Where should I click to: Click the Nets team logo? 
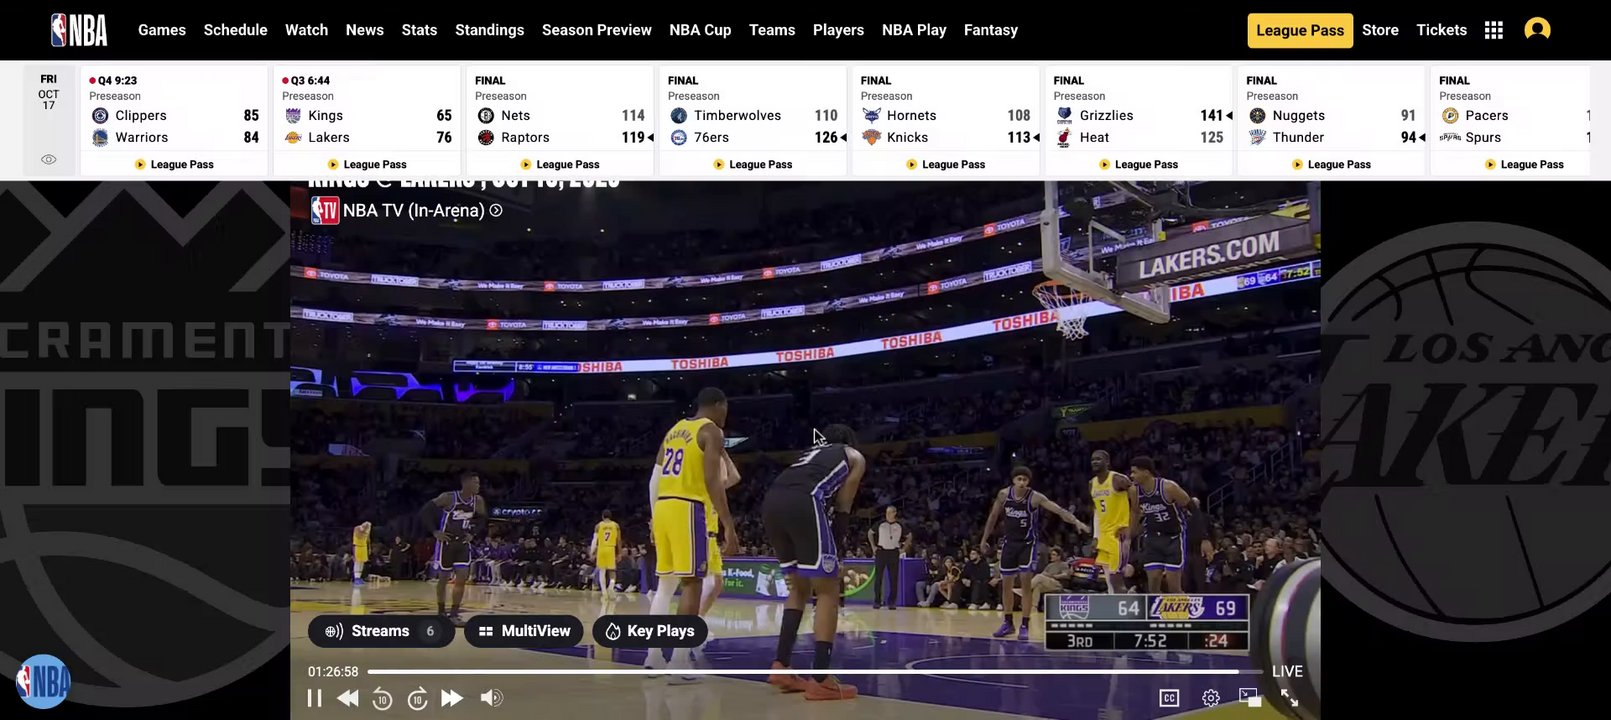click(x=486, y=116)
